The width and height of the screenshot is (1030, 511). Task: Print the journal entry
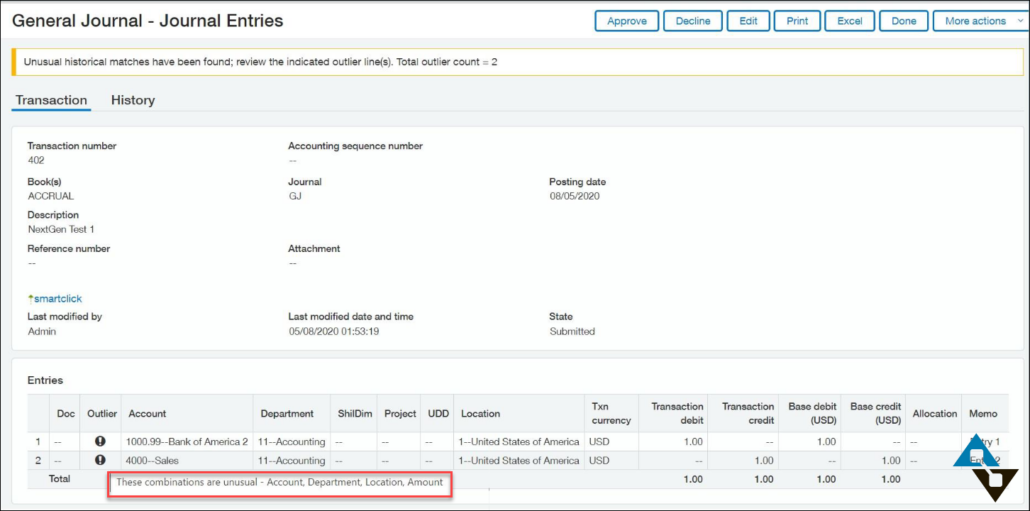[x=797, y=21]
